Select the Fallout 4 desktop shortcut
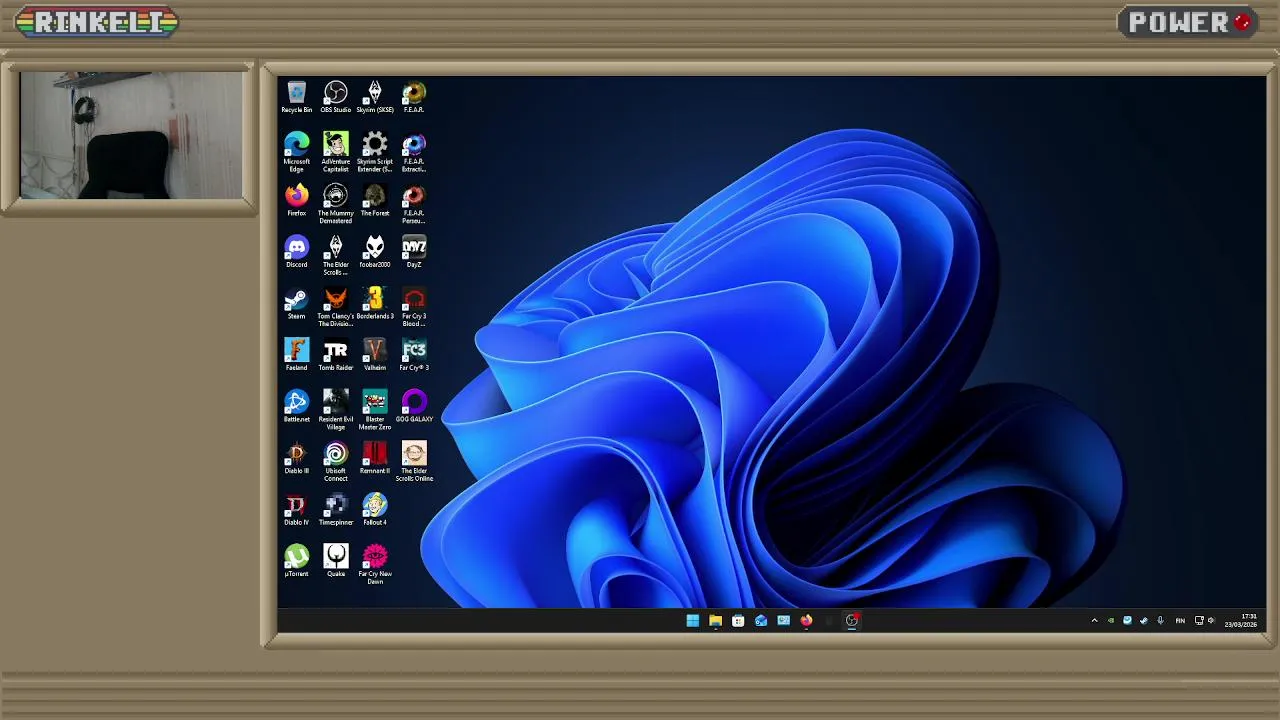 click(375, 510)
